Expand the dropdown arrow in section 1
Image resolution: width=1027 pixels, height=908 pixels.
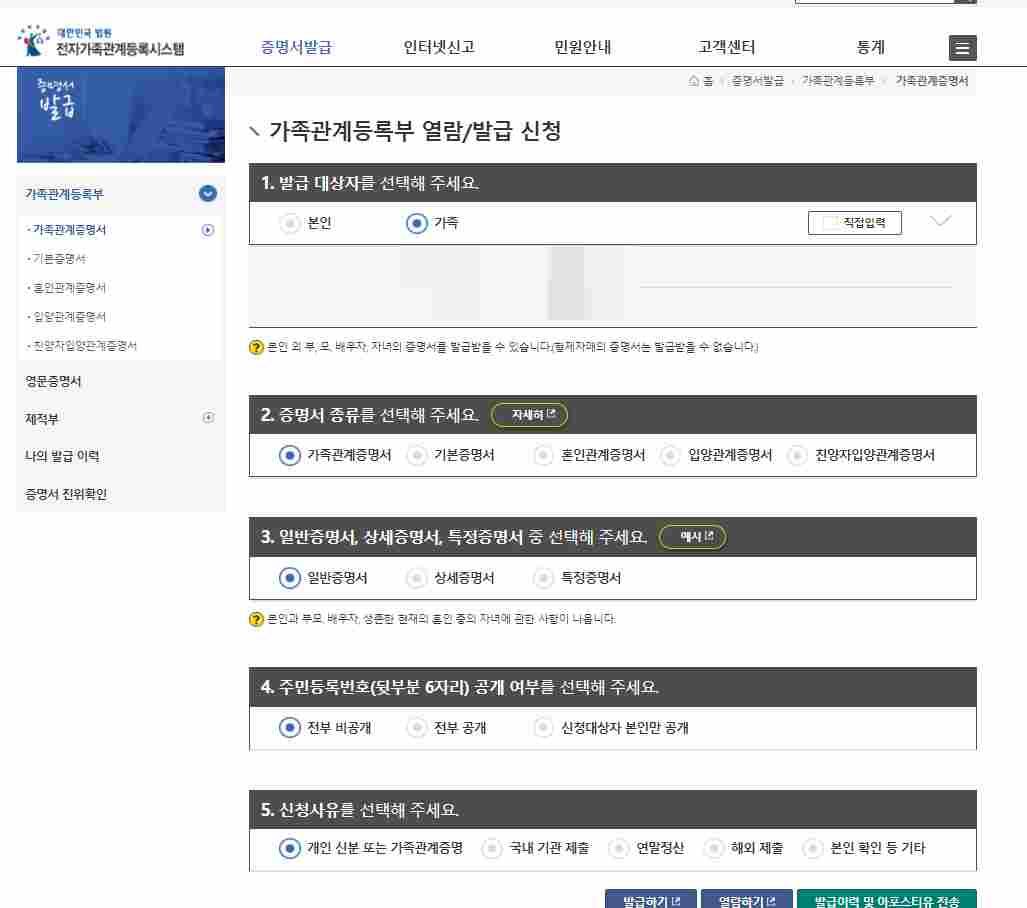940,223
